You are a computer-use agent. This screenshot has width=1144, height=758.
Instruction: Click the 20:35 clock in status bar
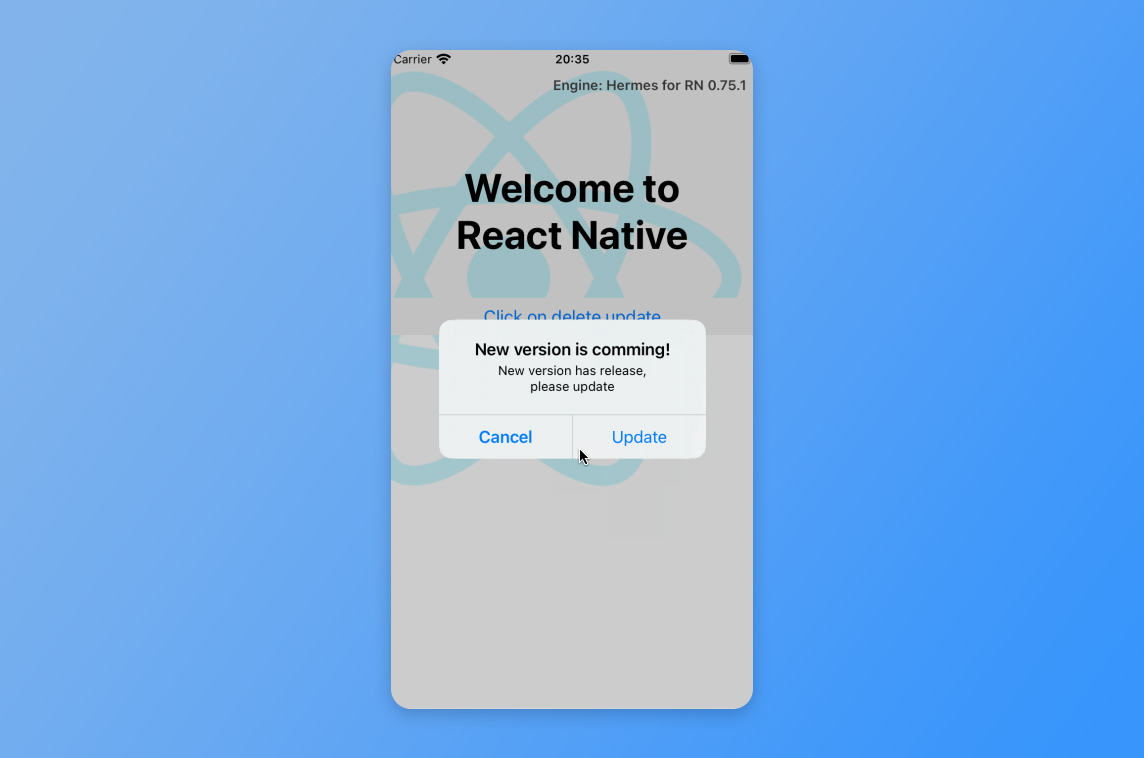click(x=572, y=59)
